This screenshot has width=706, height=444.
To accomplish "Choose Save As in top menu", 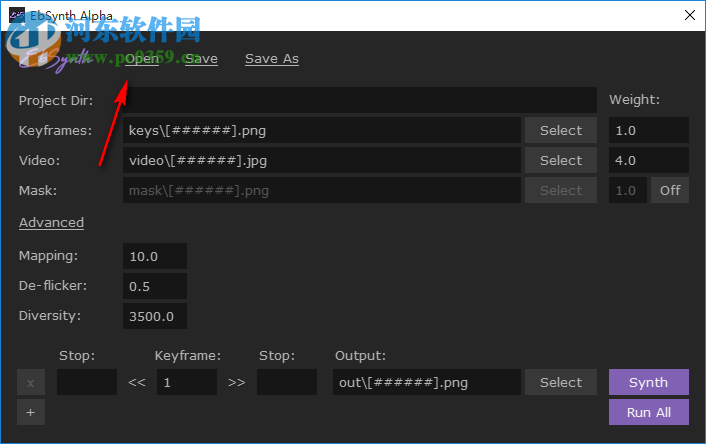I will (272, 59).
